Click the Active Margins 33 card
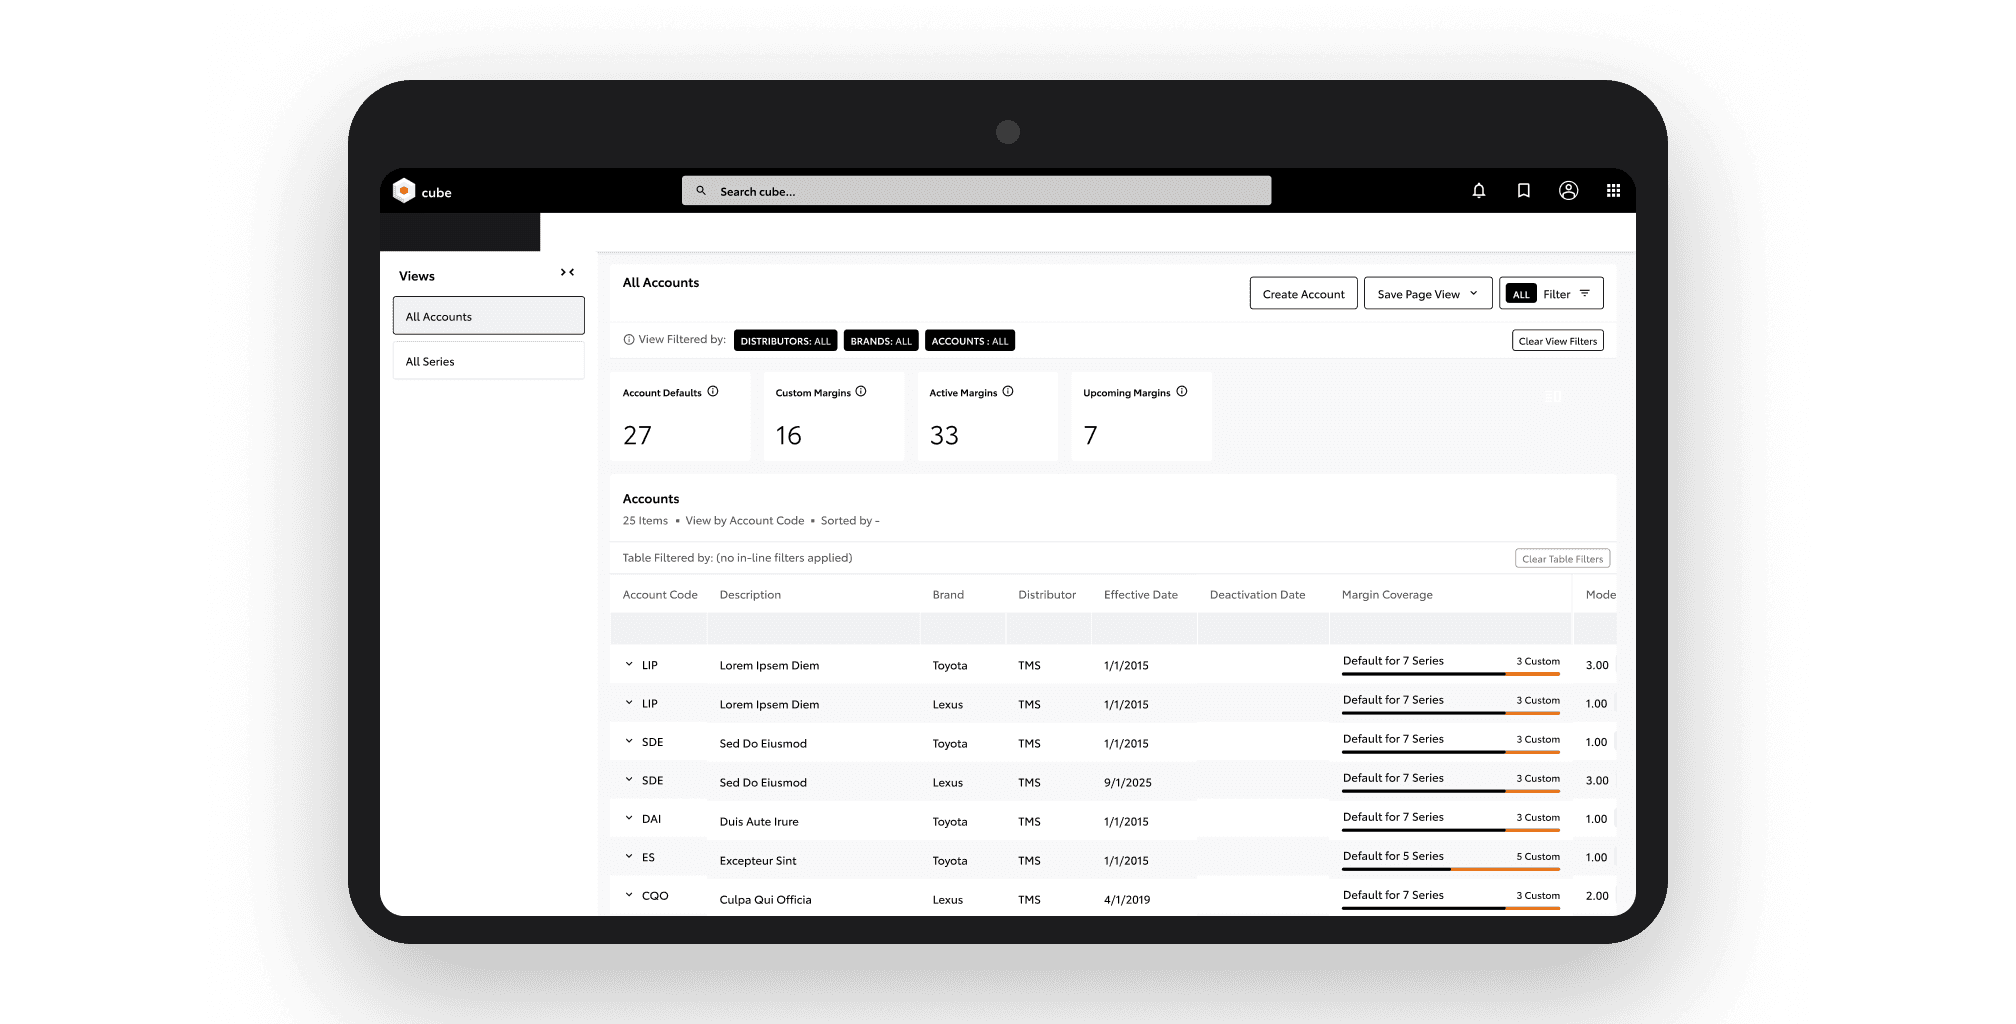 pyautogui.click(x=988, y=417)
